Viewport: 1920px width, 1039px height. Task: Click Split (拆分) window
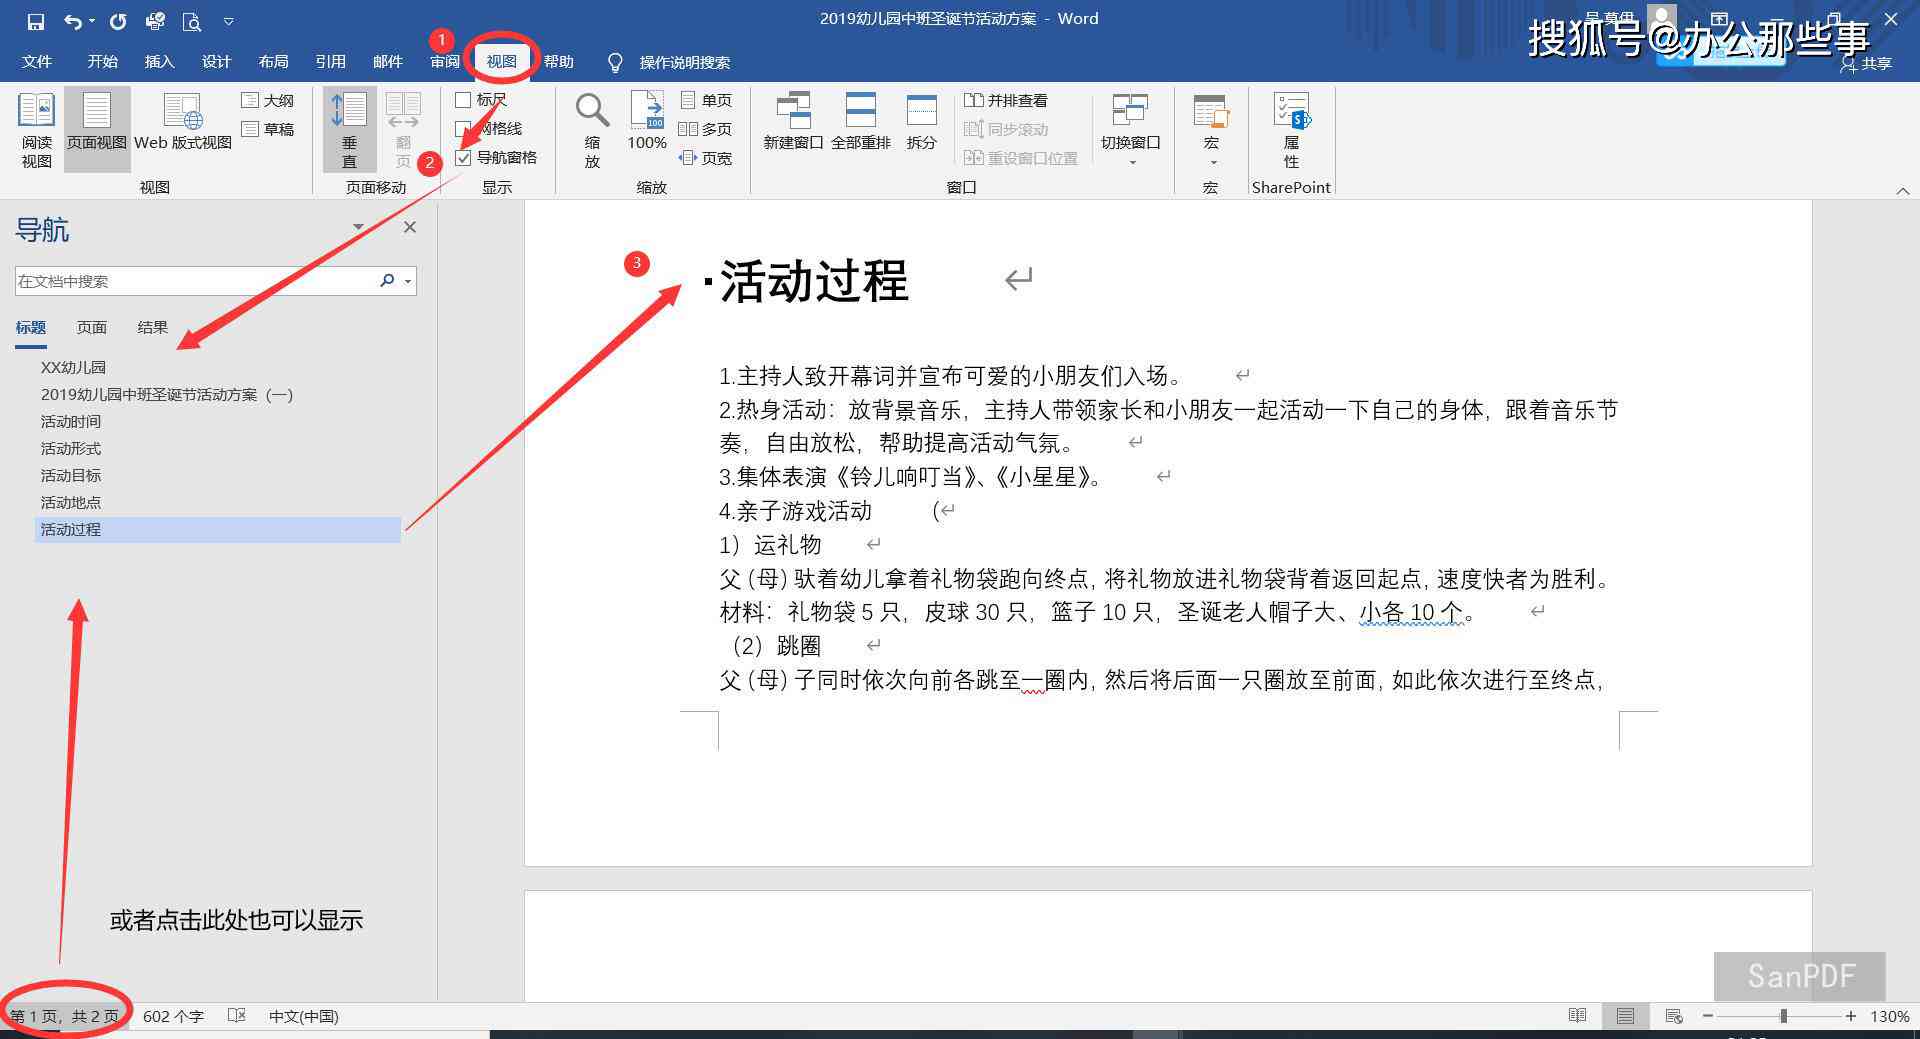tap(921, 122)
